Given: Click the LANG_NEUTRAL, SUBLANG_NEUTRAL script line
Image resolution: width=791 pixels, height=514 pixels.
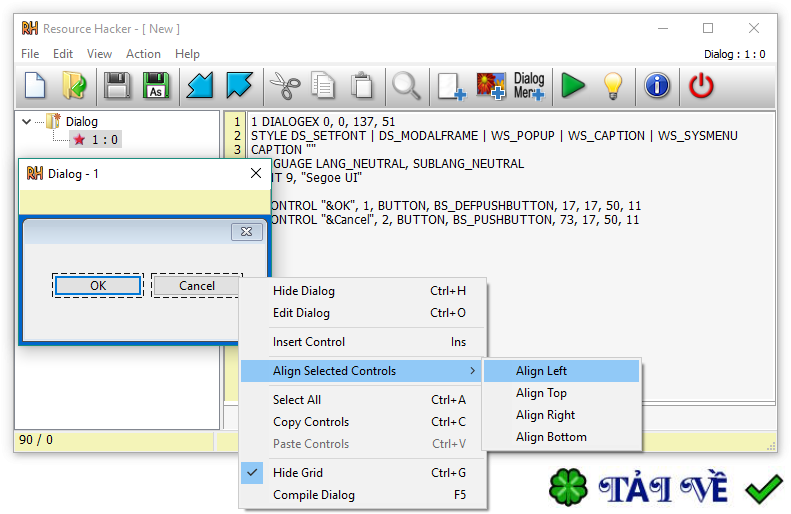Looking at the screenshot, I should (x=397, y=163).
